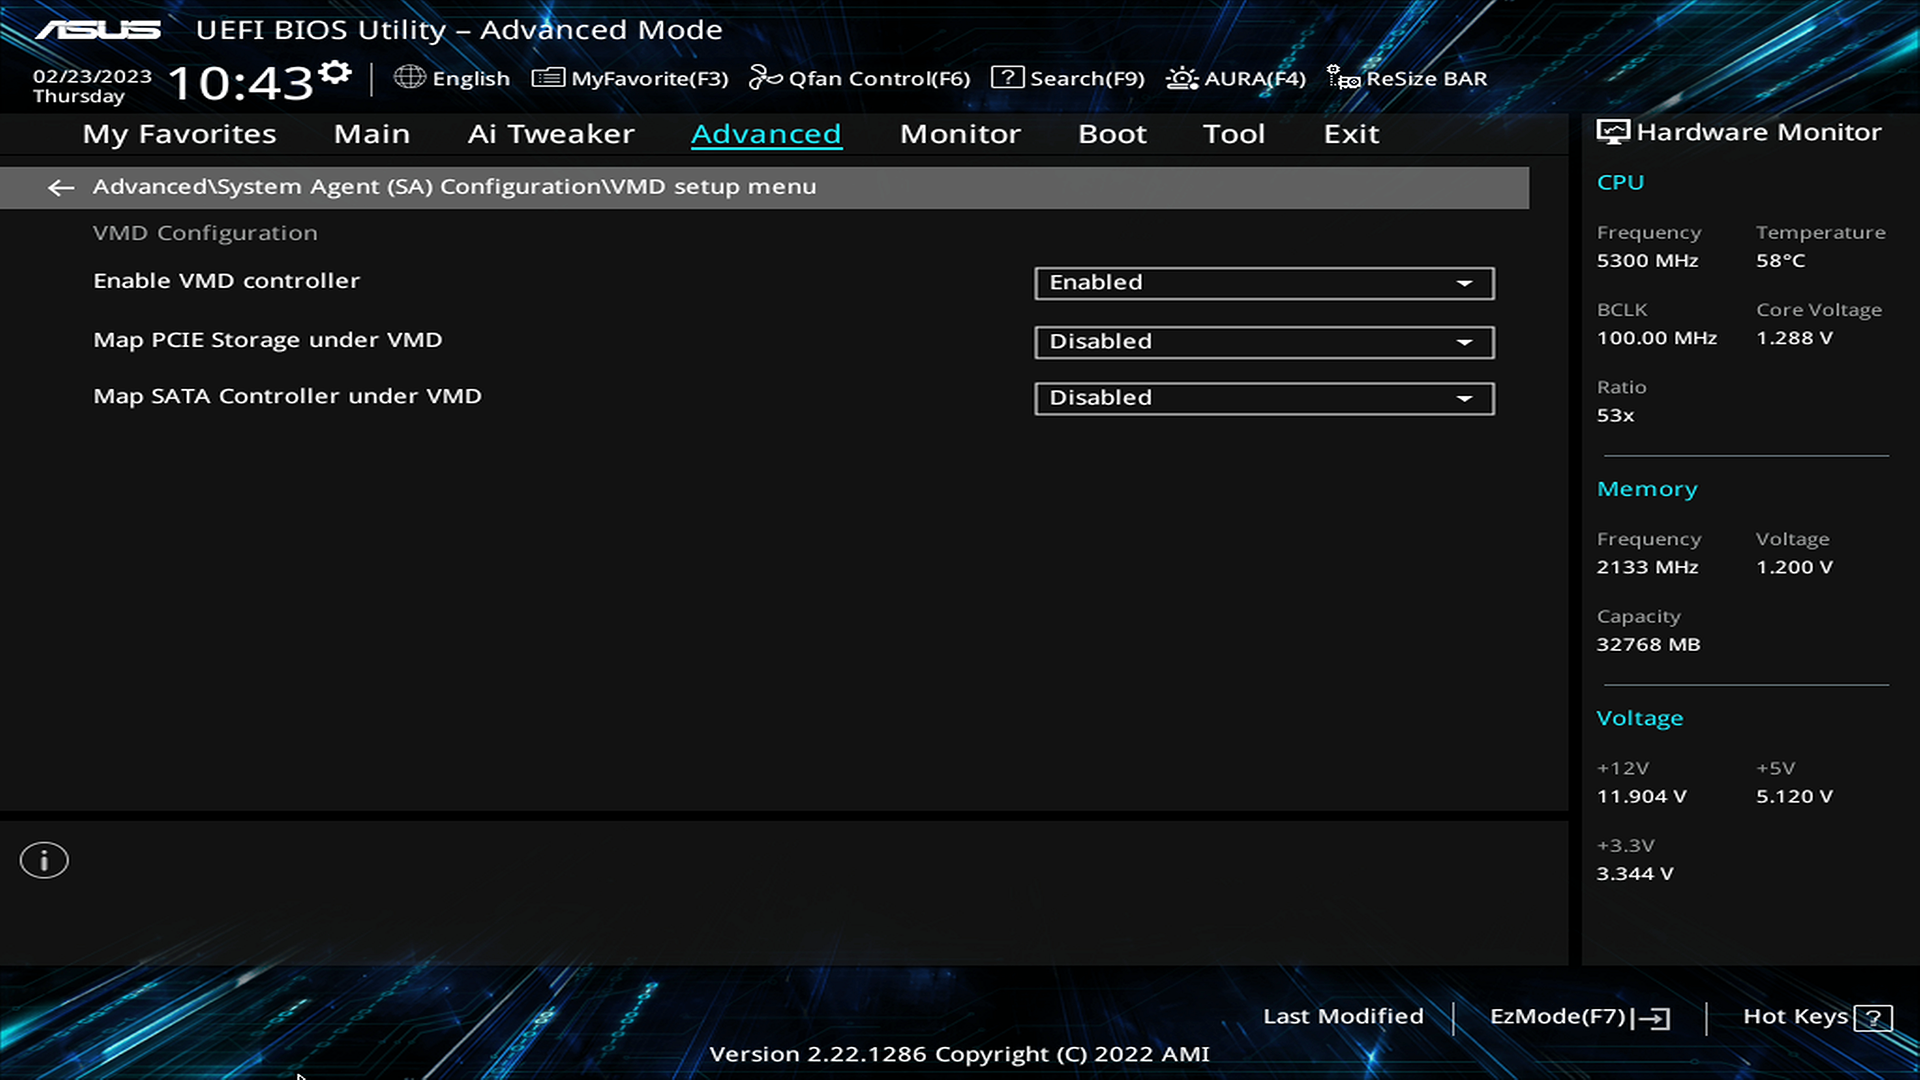Select the Boot menu tab
The height and width of the screenshot is (1080, 1920).
click(x=1113, y=132)
